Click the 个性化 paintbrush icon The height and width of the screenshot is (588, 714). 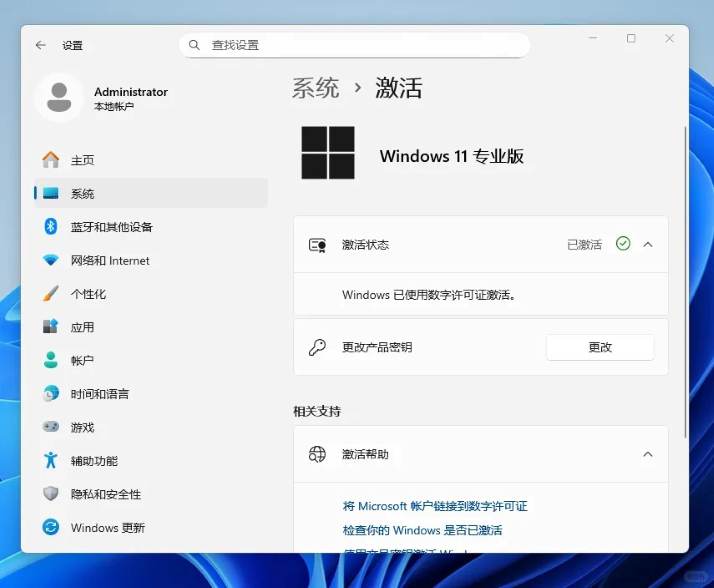tap(51, 293)
